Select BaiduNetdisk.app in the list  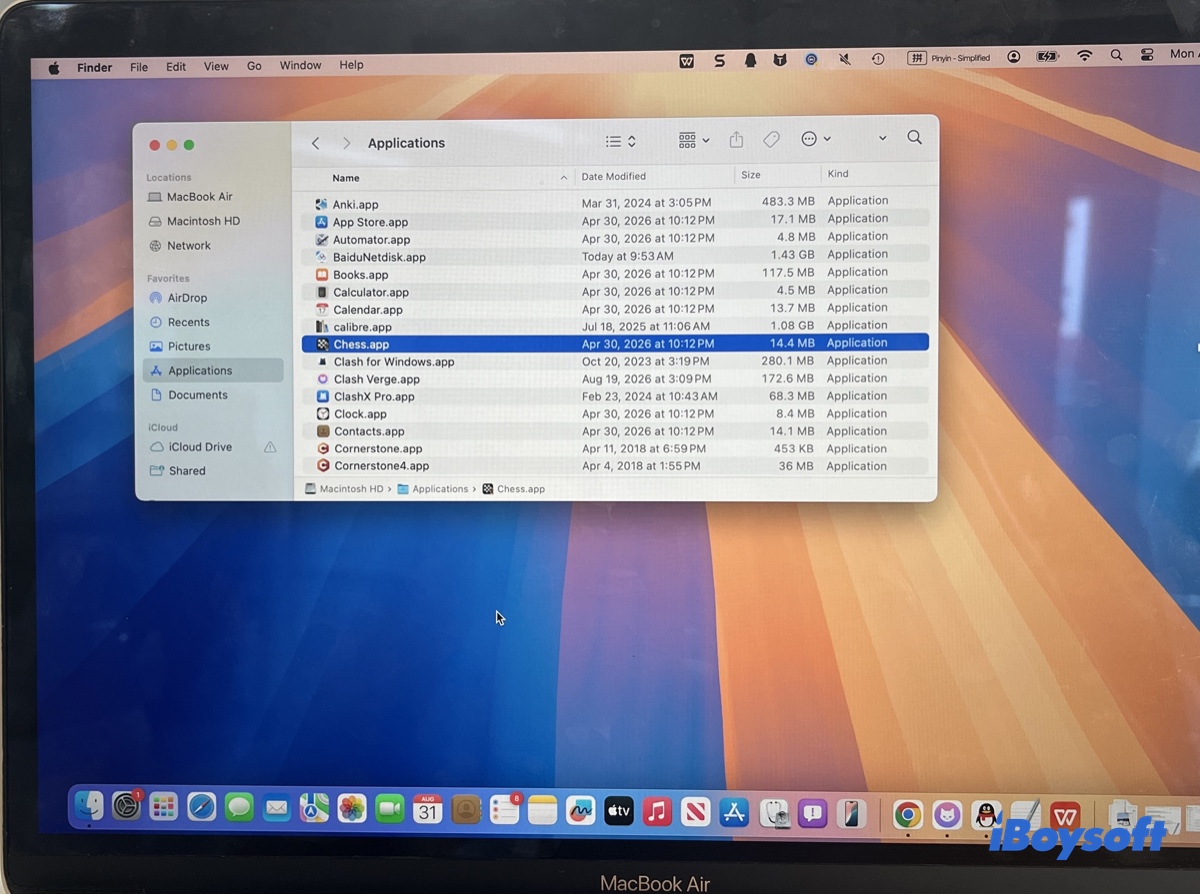615,256
